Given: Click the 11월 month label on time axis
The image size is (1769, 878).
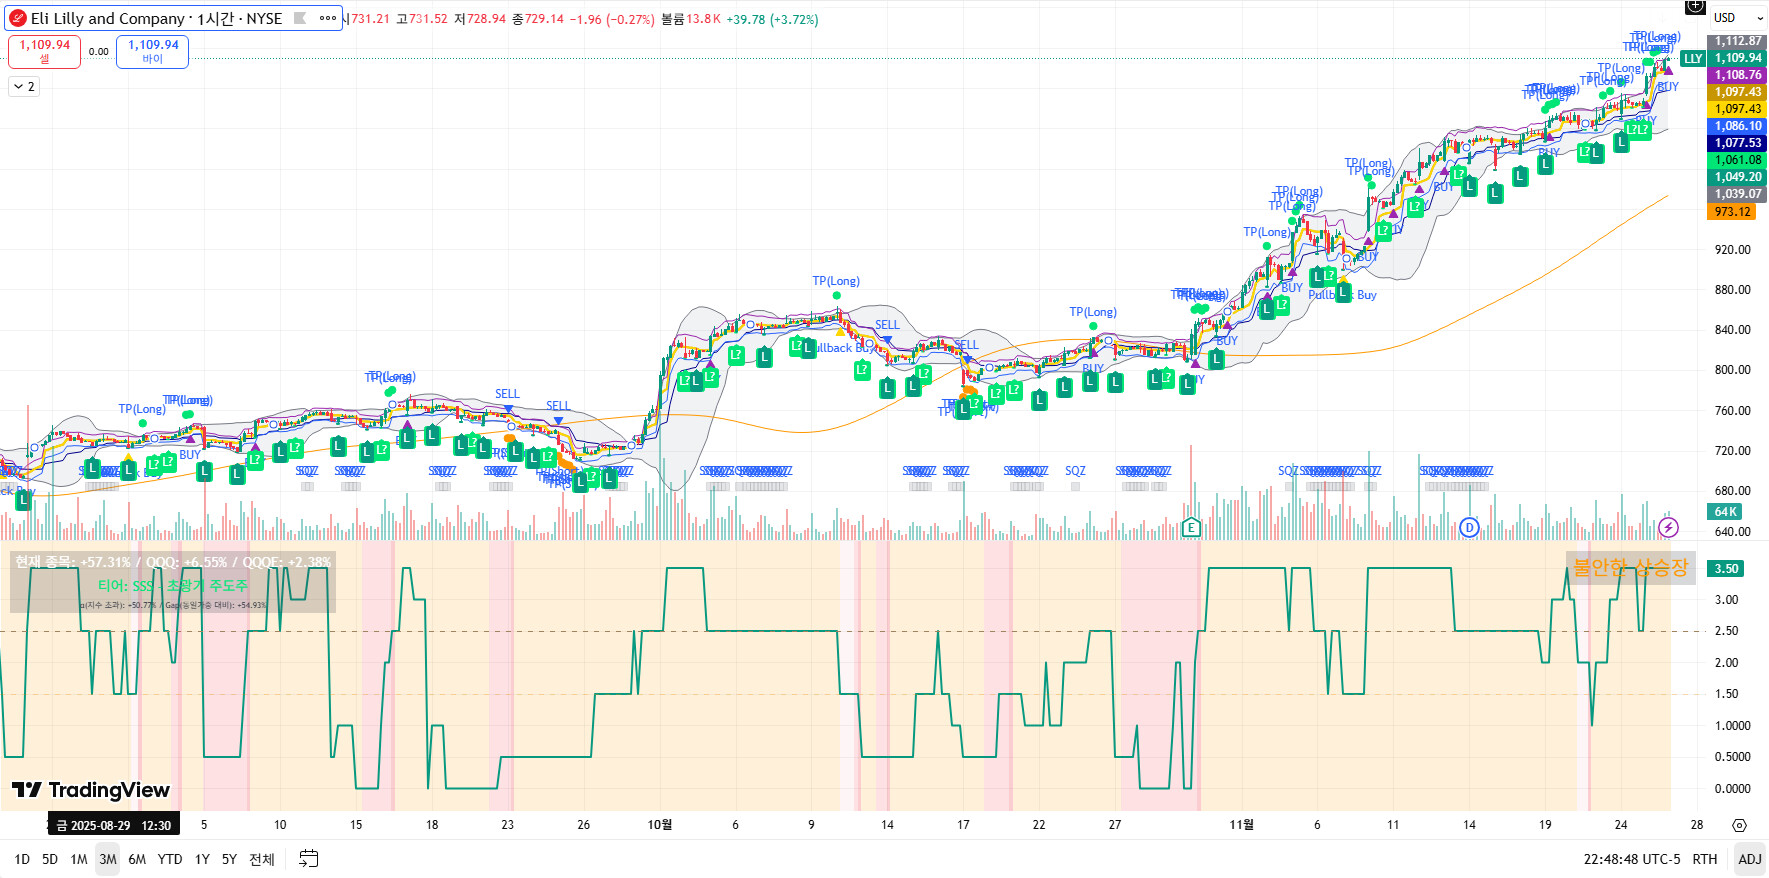Looking at the screenshot, I should coord(1241,825).
